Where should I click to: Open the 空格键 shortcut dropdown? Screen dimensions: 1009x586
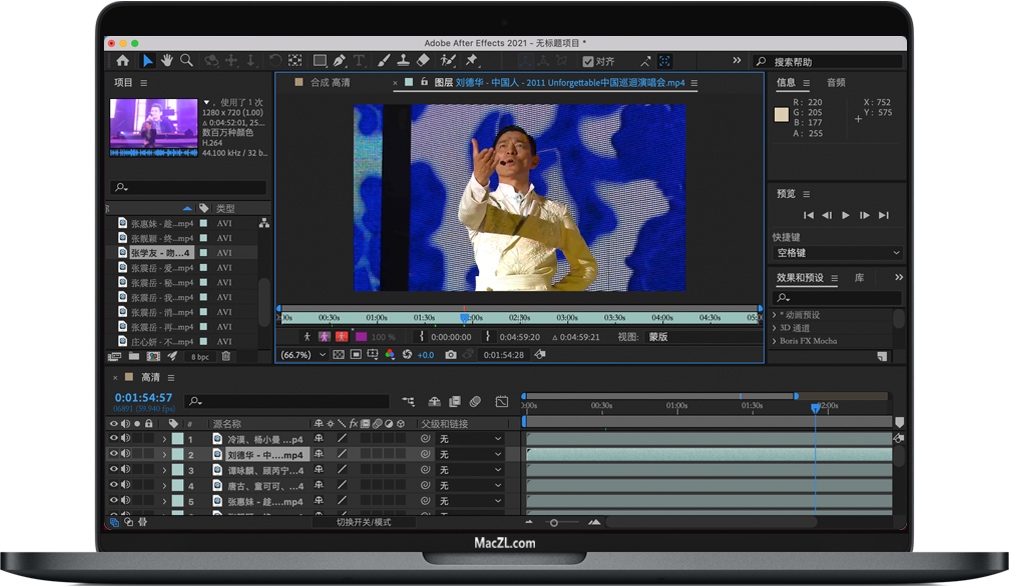tap(837, 253)
